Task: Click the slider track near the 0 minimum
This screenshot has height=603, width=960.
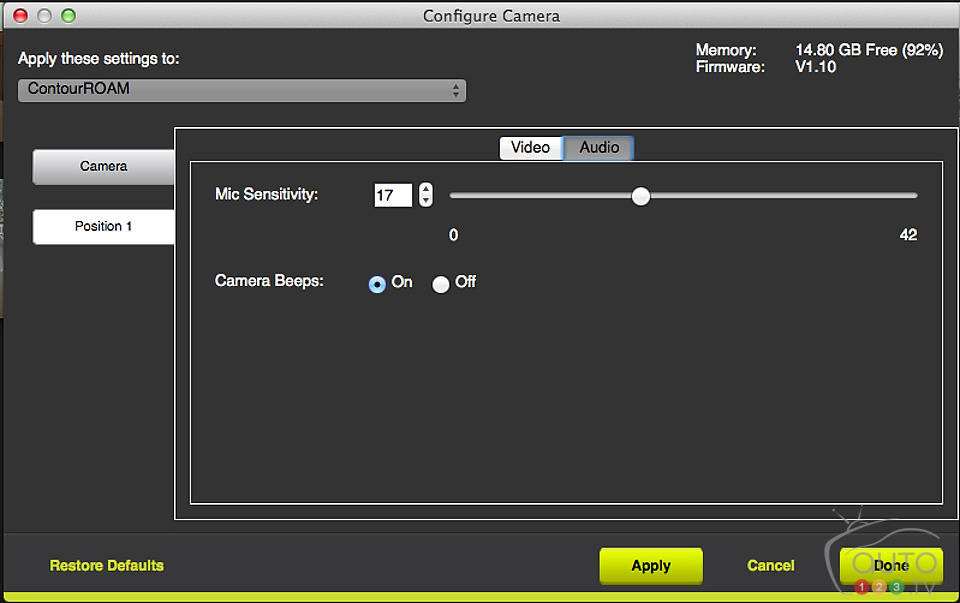Action: point(458,196)
